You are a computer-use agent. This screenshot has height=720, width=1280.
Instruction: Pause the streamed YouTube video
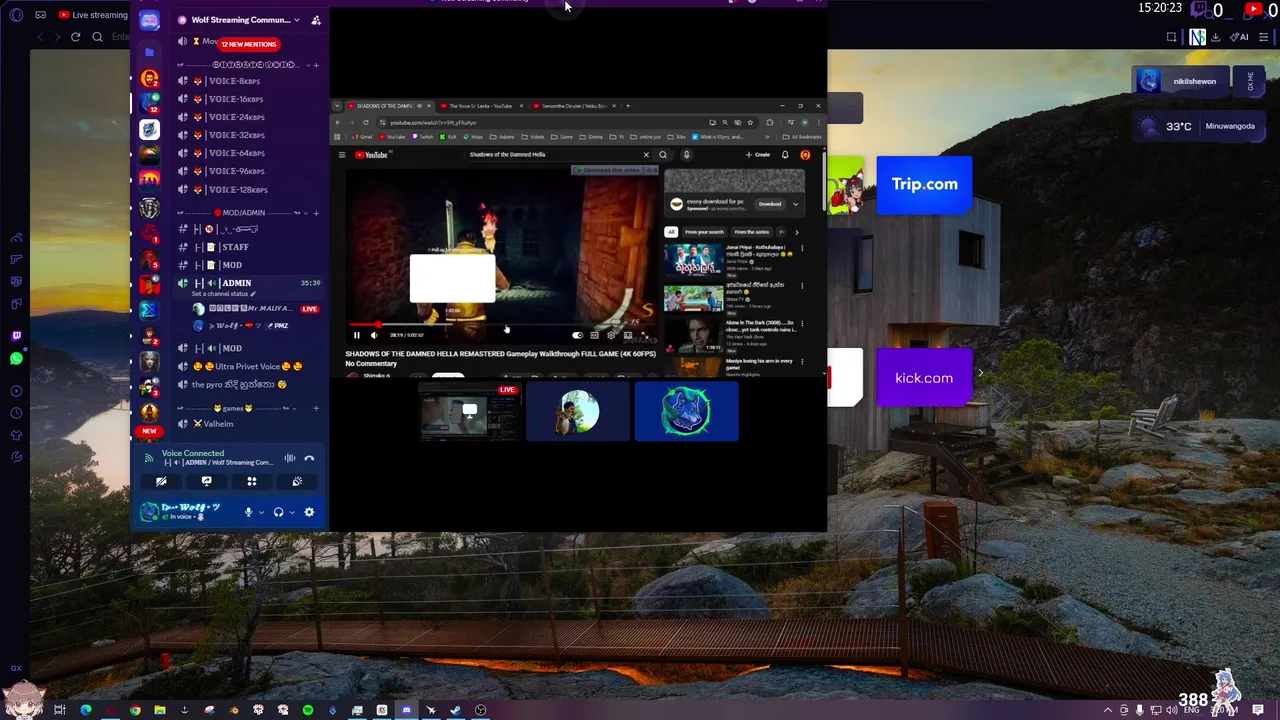click(x=356, y=335)
